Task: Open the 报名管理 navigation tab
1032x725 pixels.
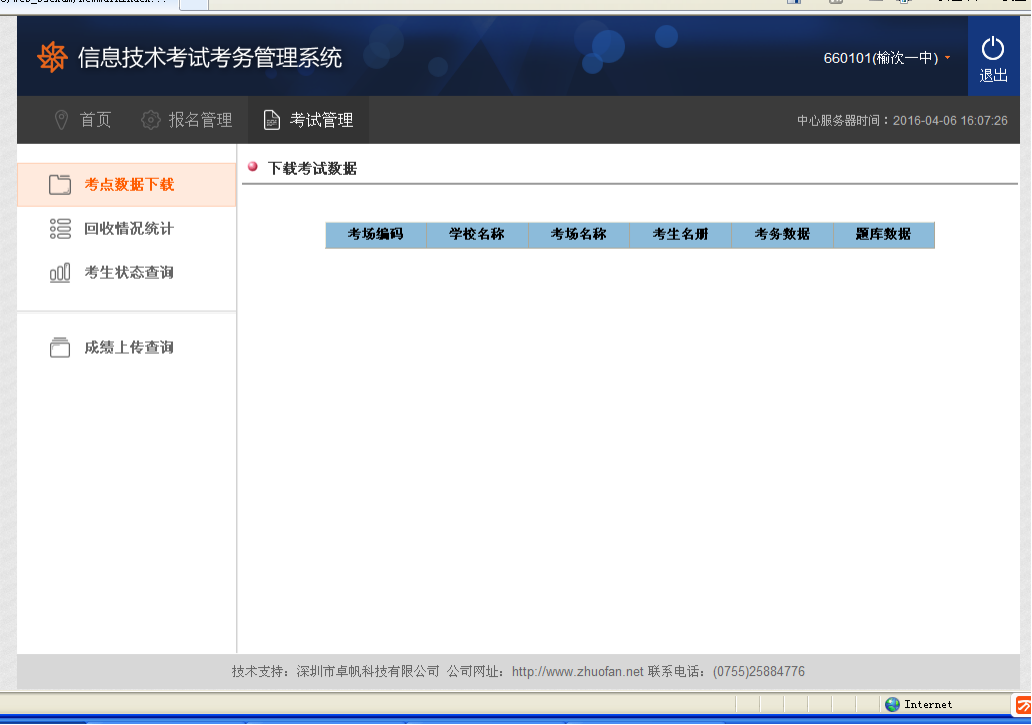Action: pyautogui.click(x=200, y=120)
